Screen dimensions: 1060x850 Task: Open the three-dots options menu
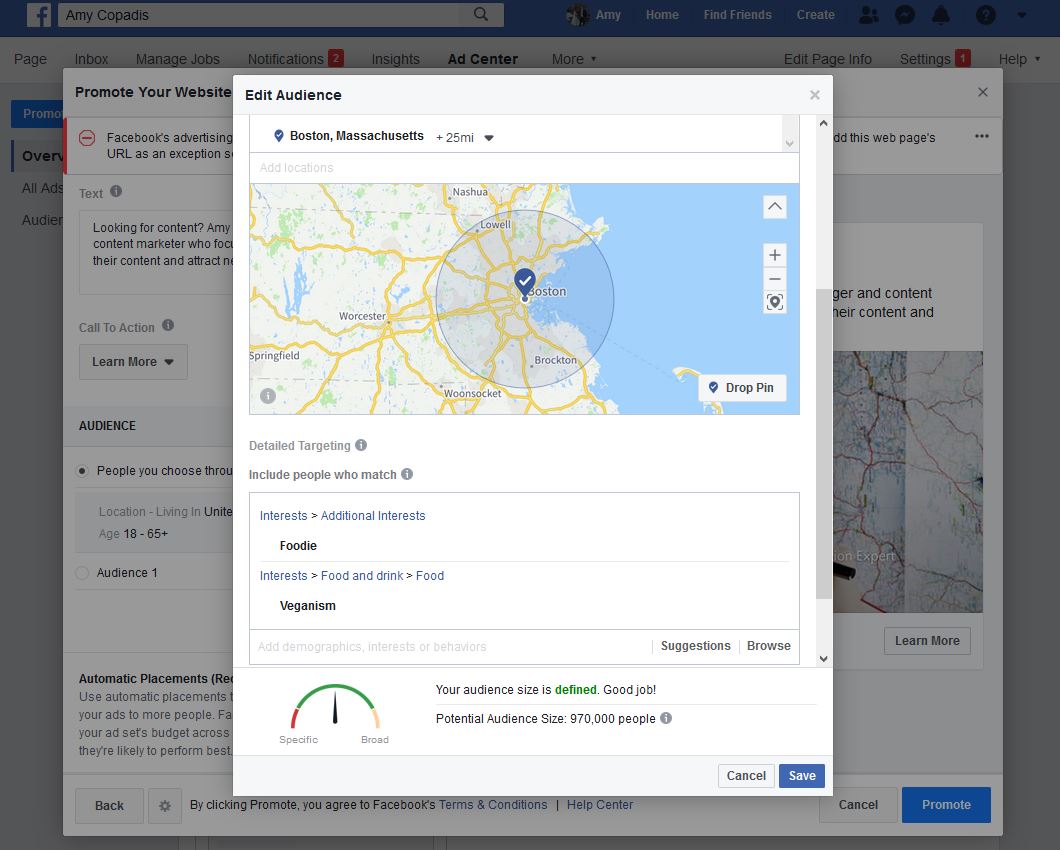(x=982, y=137)
